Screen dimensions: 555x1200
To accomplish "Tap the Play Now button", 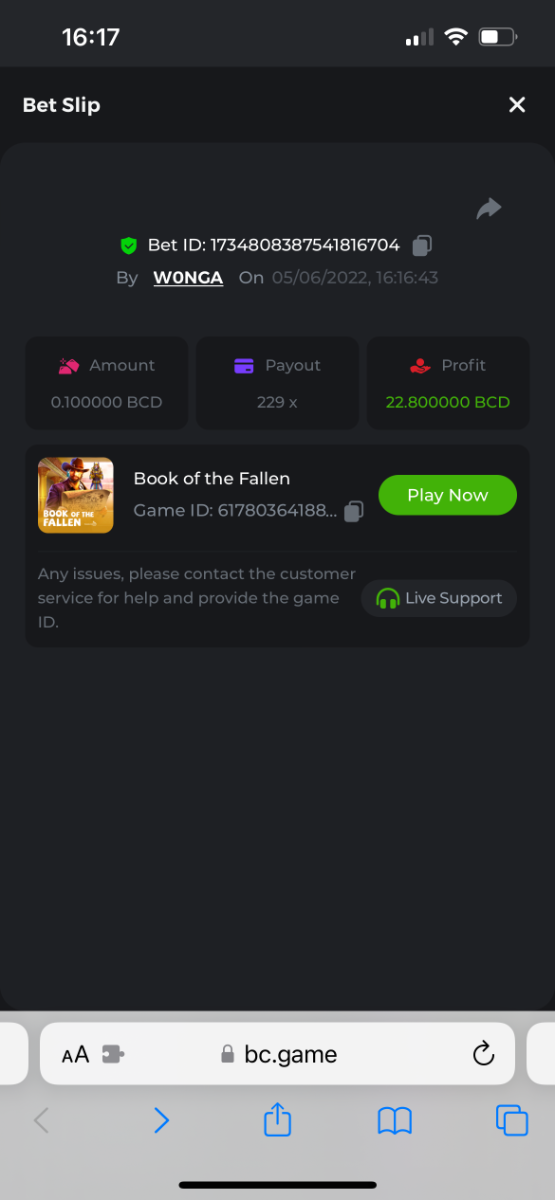I will (x=447, y=495).
